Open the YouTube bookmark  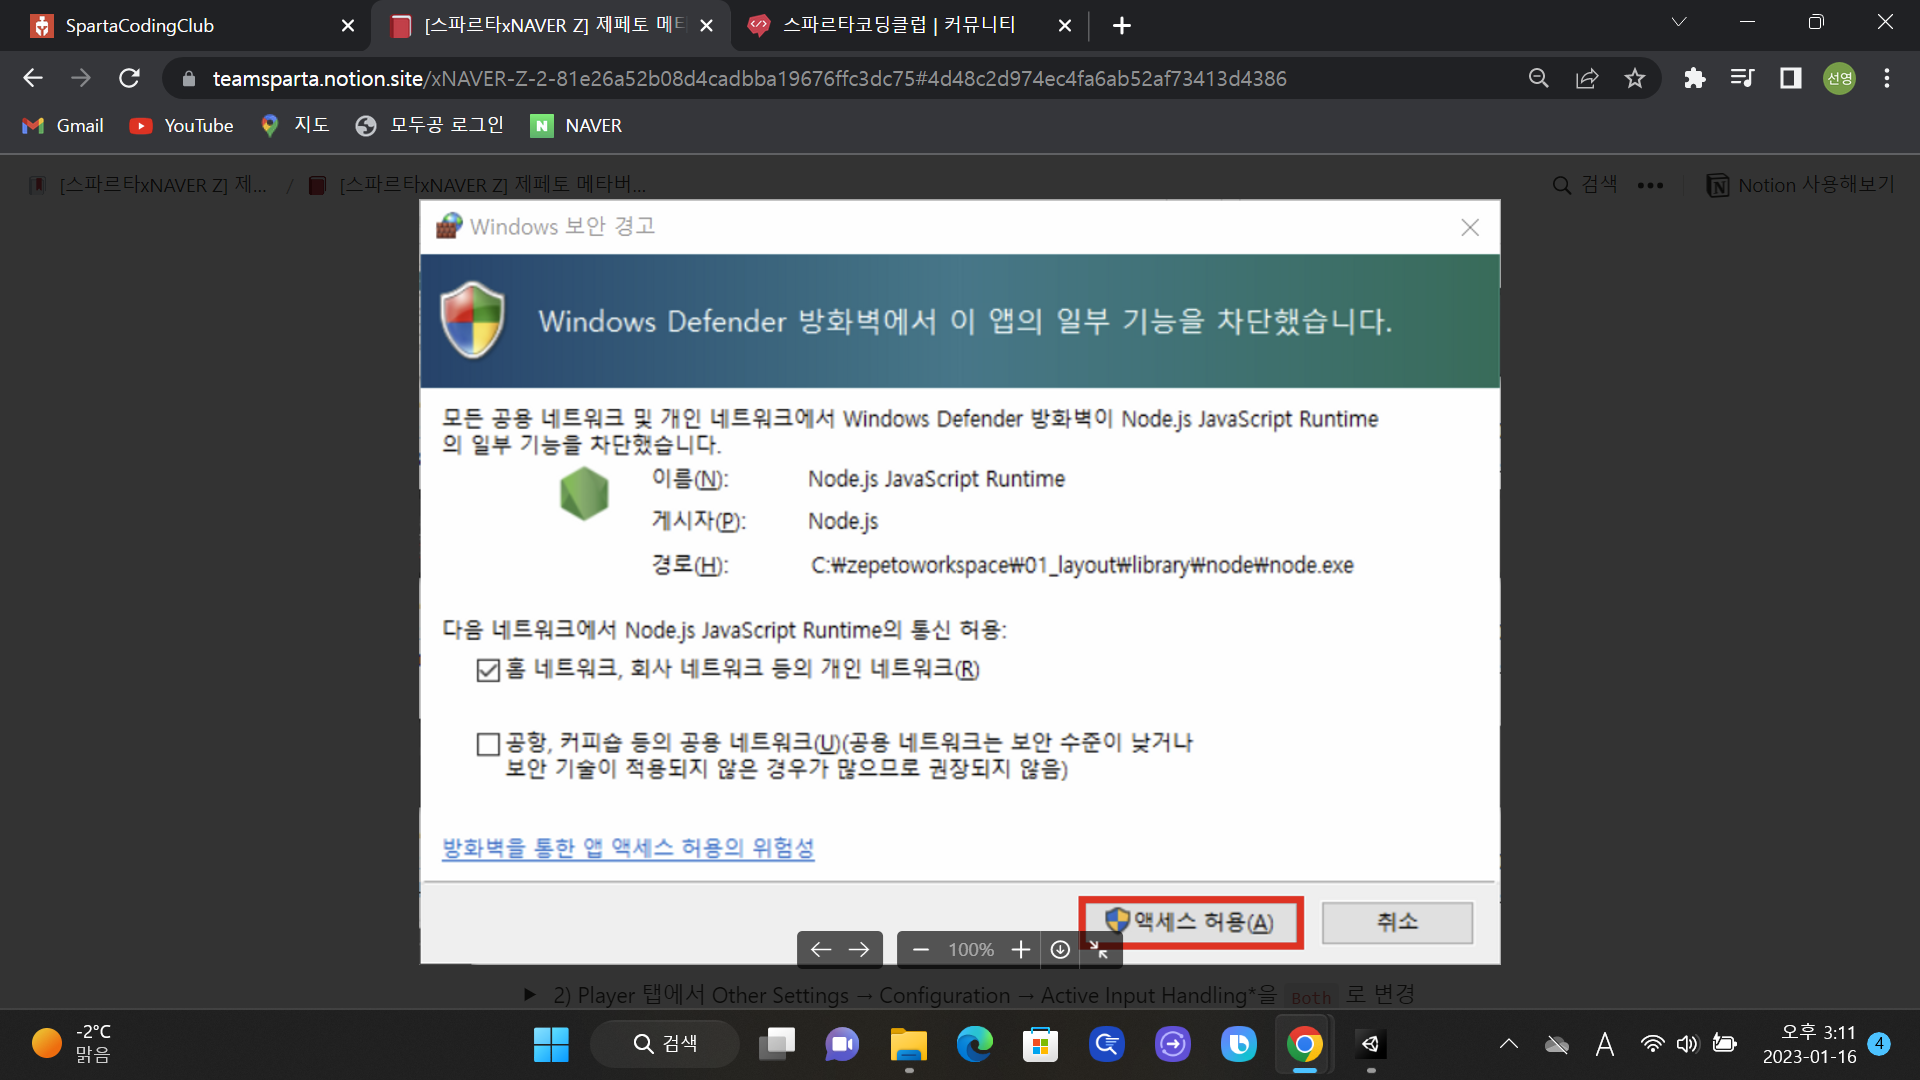point(182,126)
